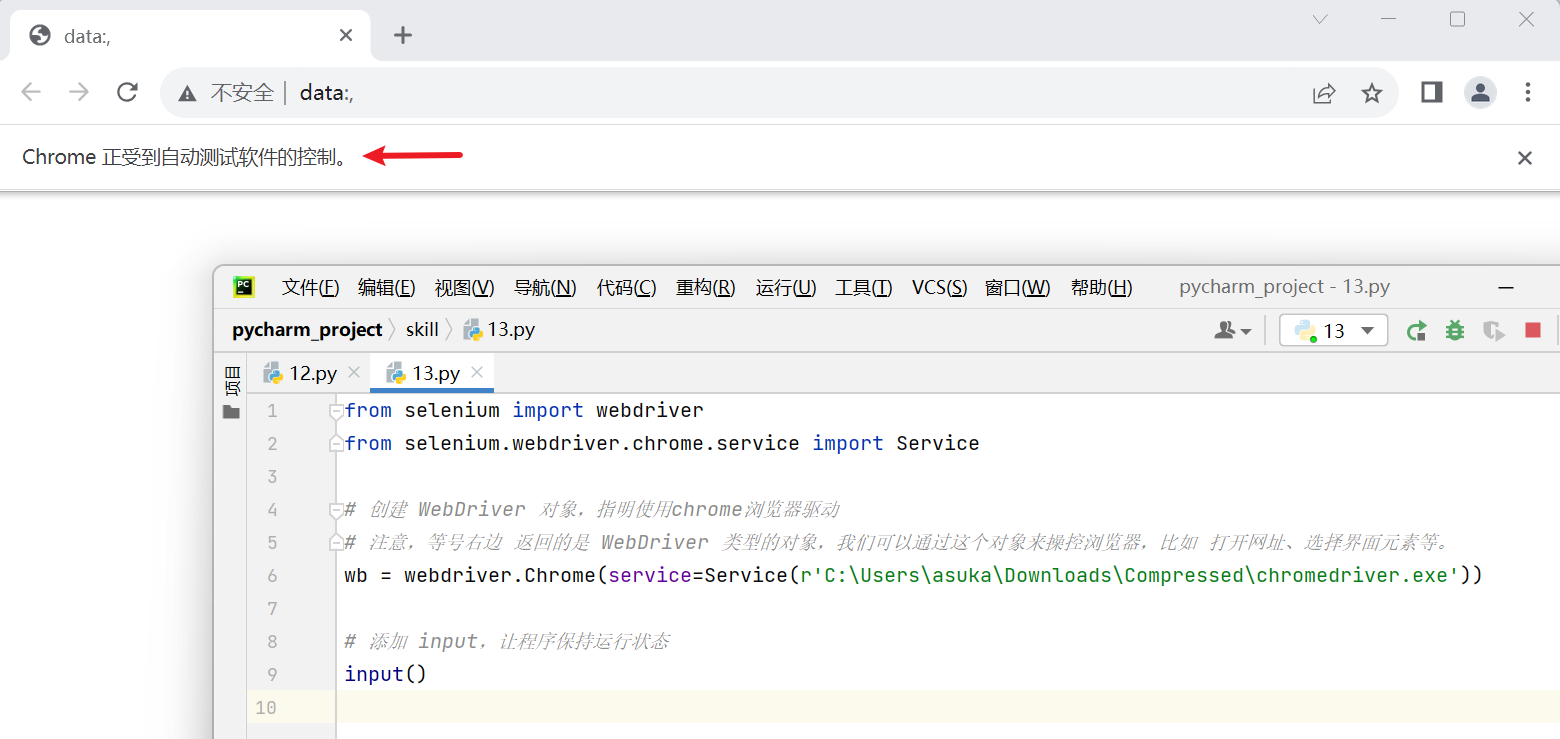Open Chrome side panel

click(1431, 93)
